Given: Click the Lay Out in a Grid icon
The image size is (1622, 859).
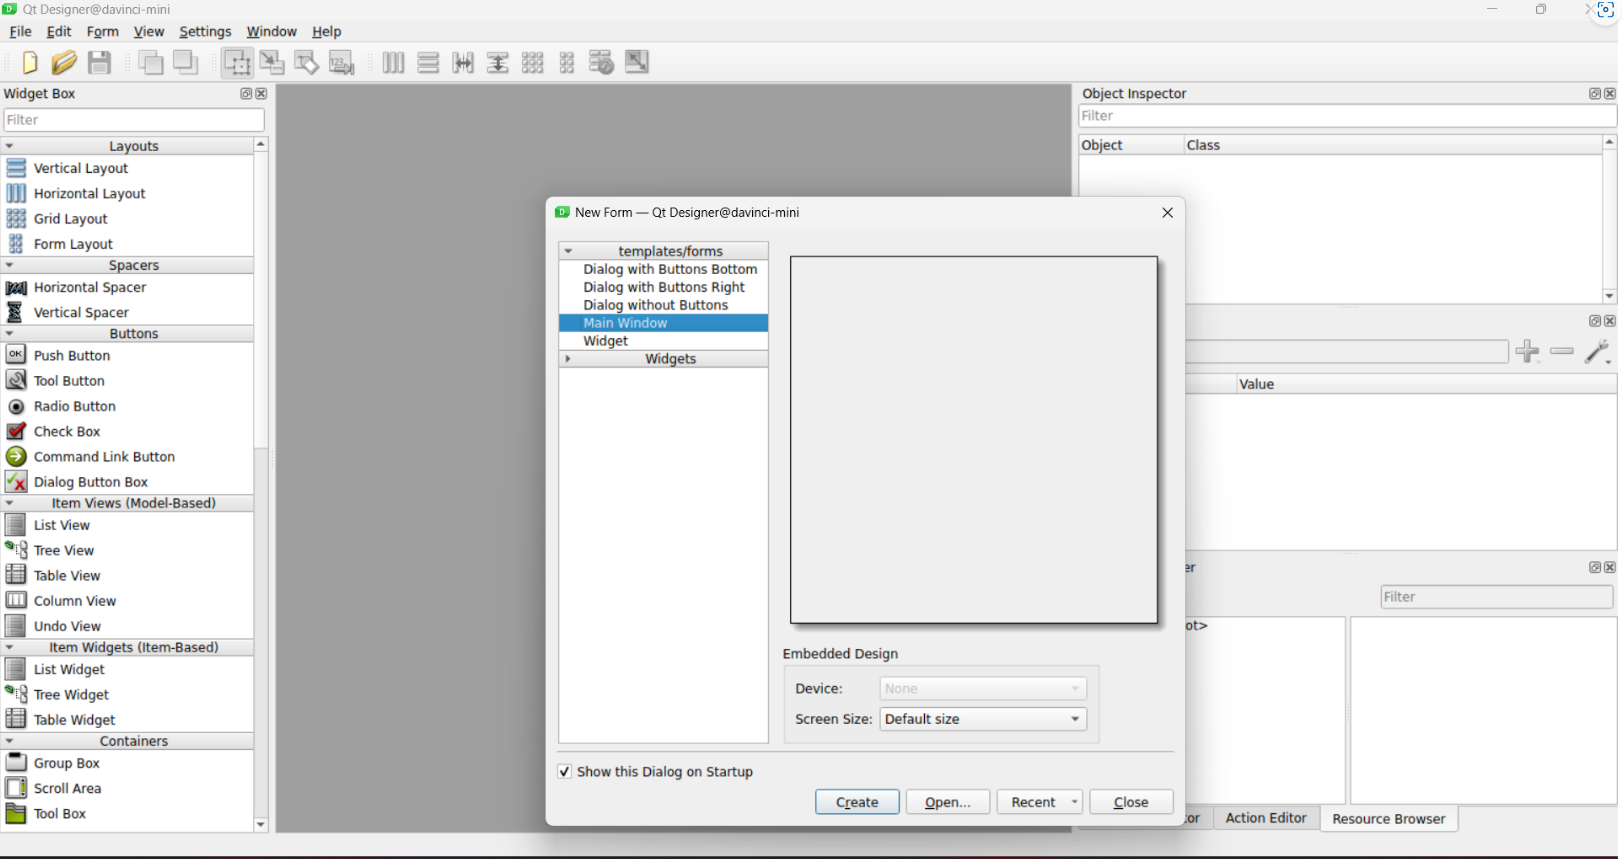Looking at the screenshot, I should pyautogui.click(x=532, y=63).
